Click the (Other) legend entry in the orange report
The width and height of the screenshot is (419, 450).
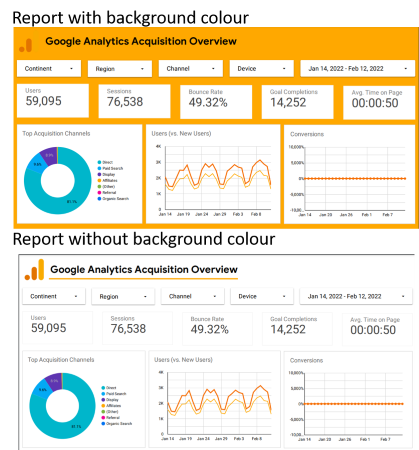(106, 187)
